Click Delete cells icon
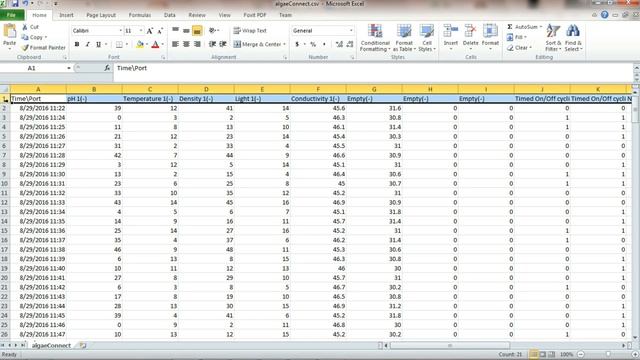This screenshot has height=360, width=640. tap(470, 32)
